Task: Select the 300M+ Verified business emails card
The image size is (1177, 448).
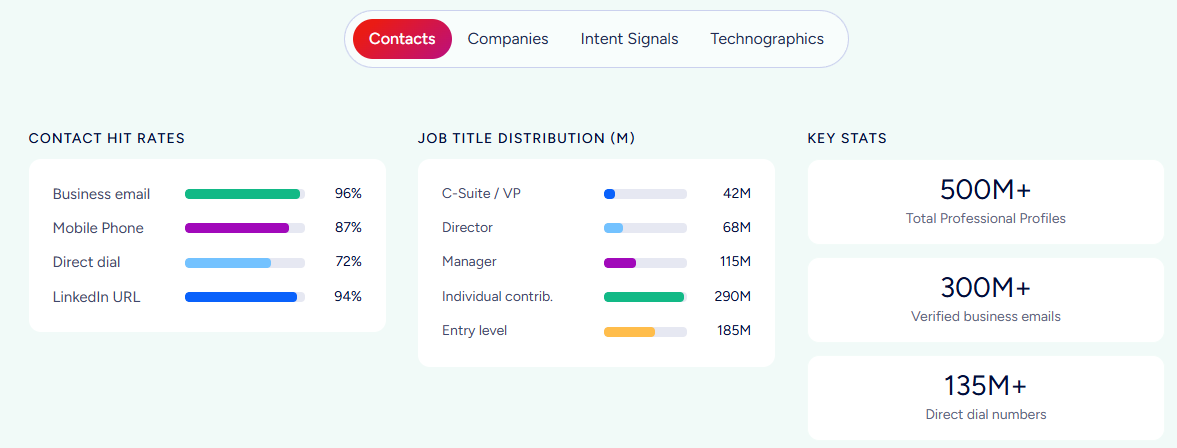Action: point(986,300)
